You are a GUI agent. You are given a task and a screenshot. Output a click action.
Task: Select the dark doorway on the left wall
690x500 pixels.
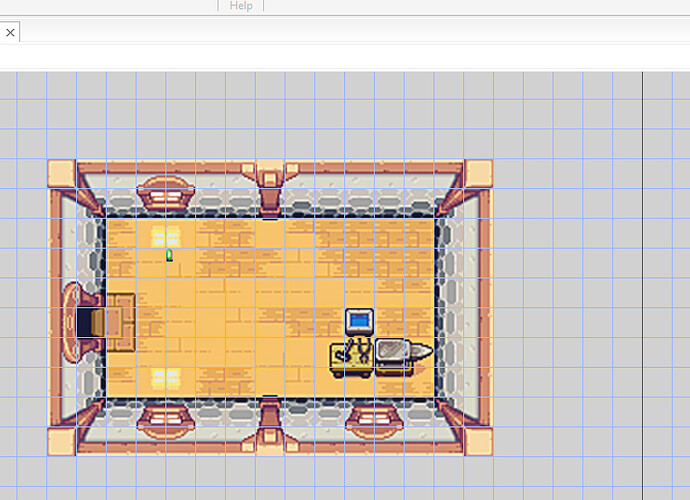pyautogui.click(x=85, y=323)
